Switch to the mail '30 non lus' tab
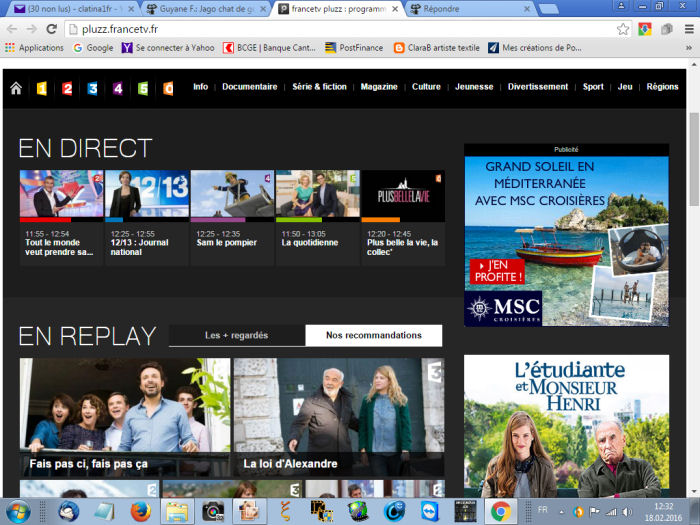 (x=74, y=9)
